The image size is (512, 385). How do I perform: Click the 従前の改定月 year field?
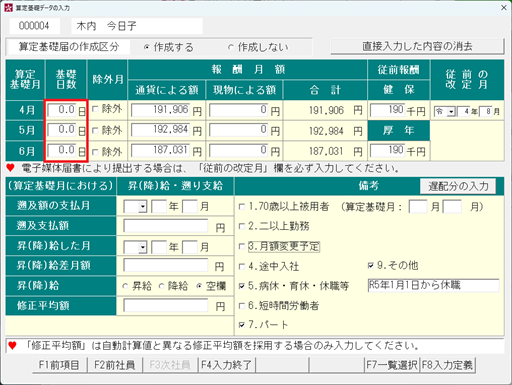464,112
